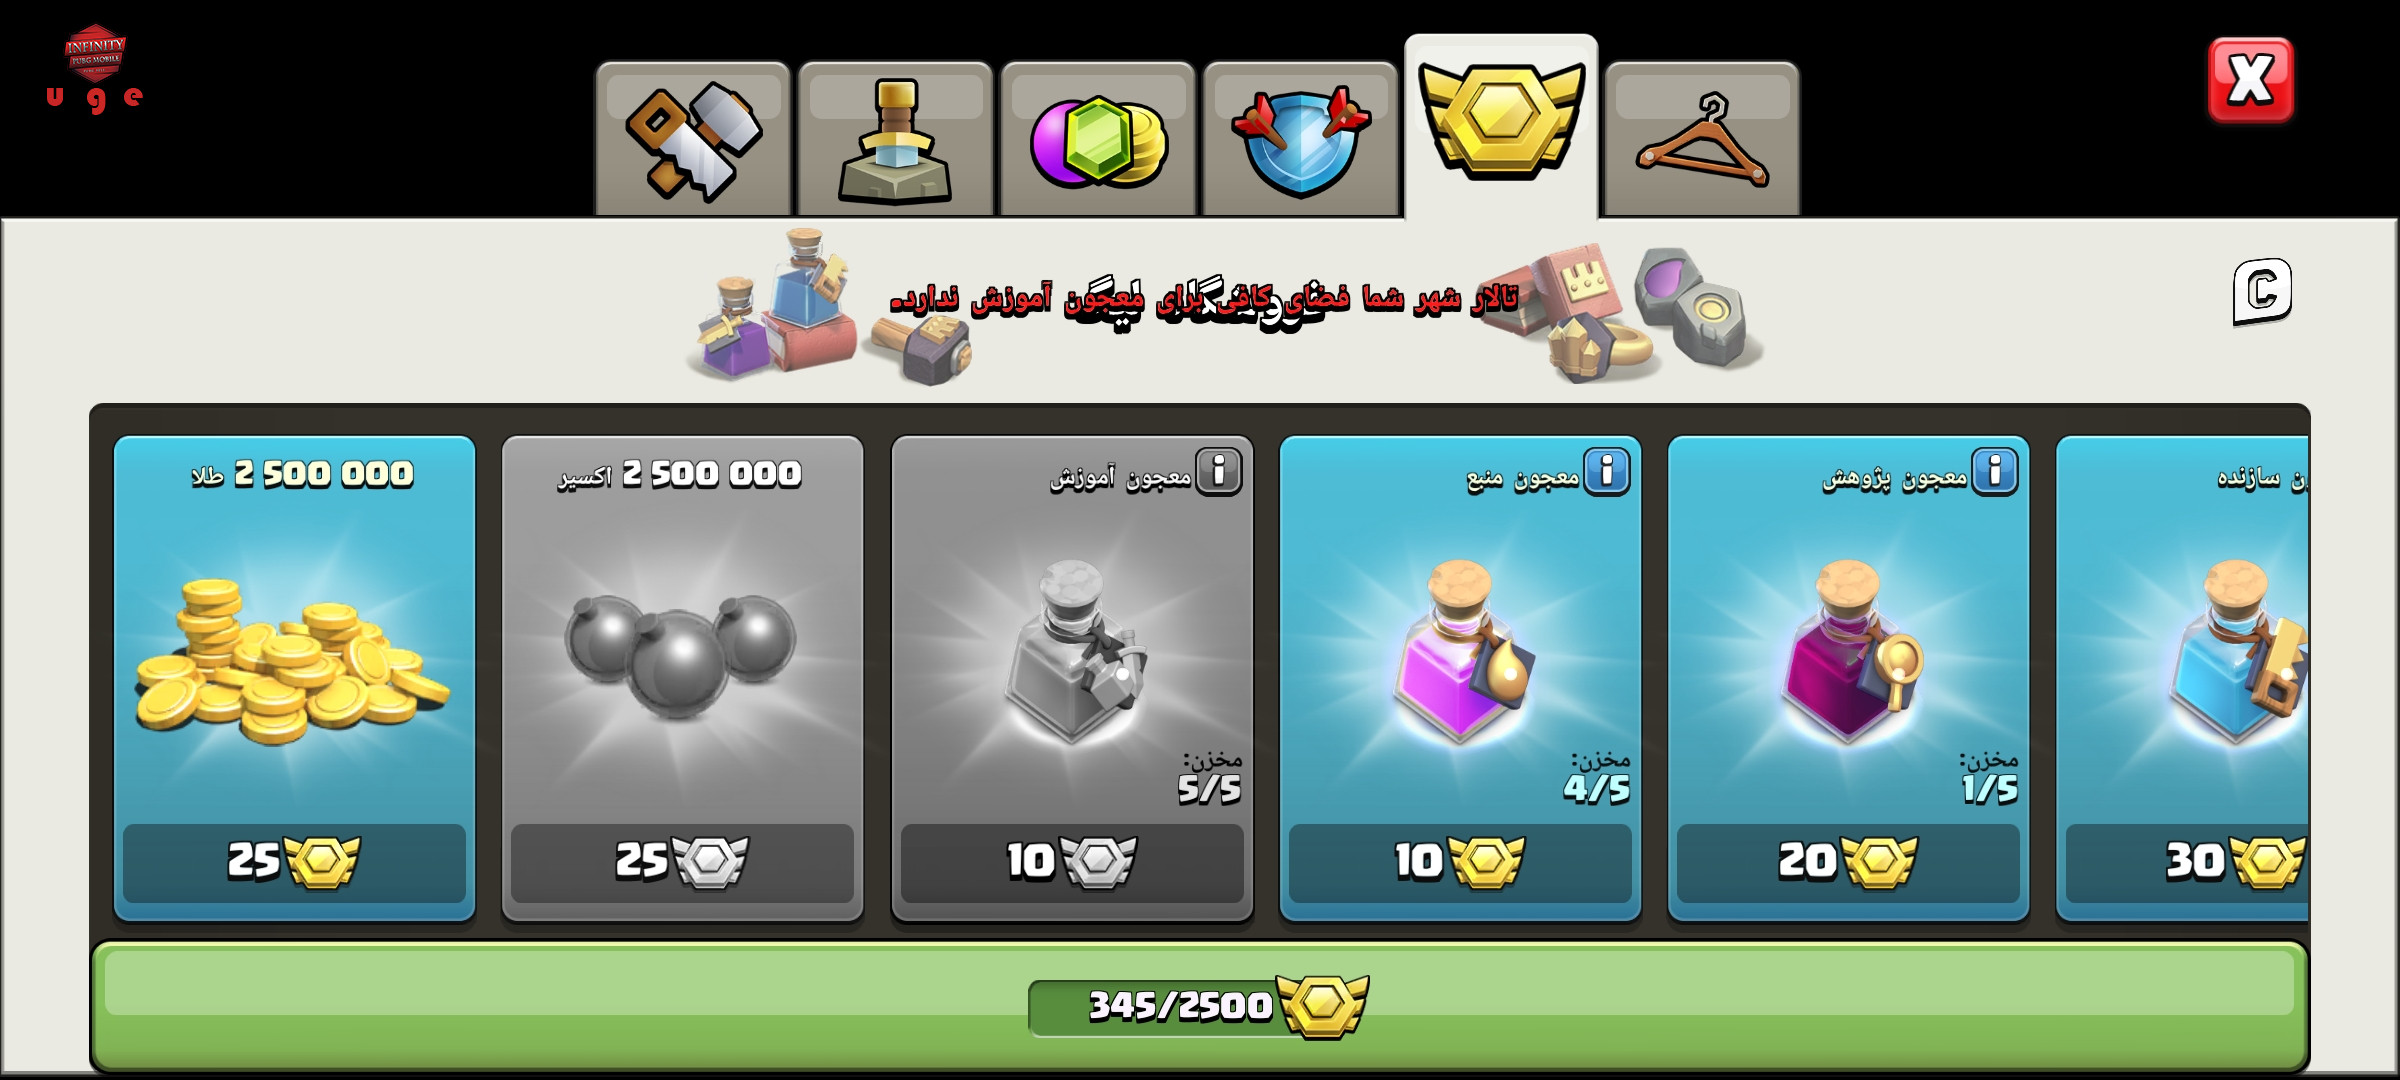Open the clothes hanger skins tab

click(1702, 140)
